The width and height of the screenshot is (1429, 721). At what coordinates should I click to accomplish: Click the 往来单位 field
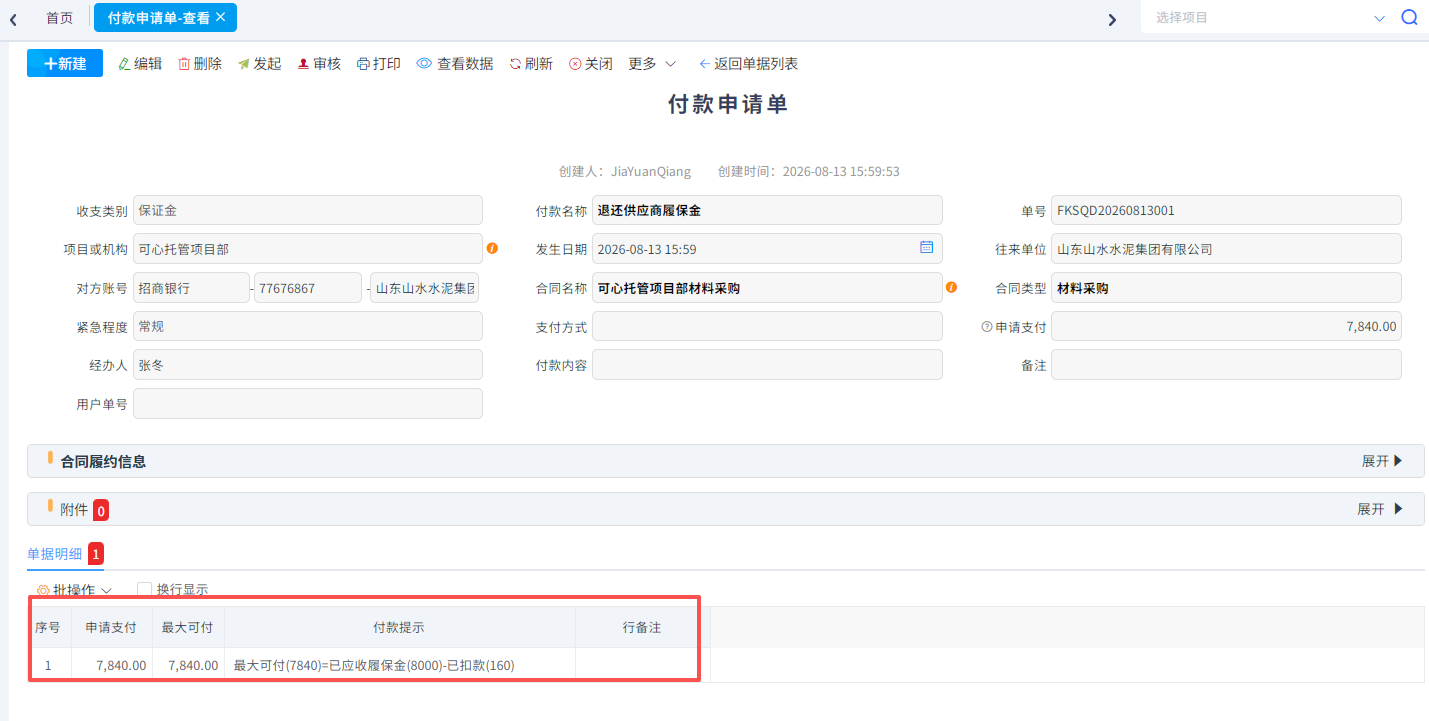1226,249
